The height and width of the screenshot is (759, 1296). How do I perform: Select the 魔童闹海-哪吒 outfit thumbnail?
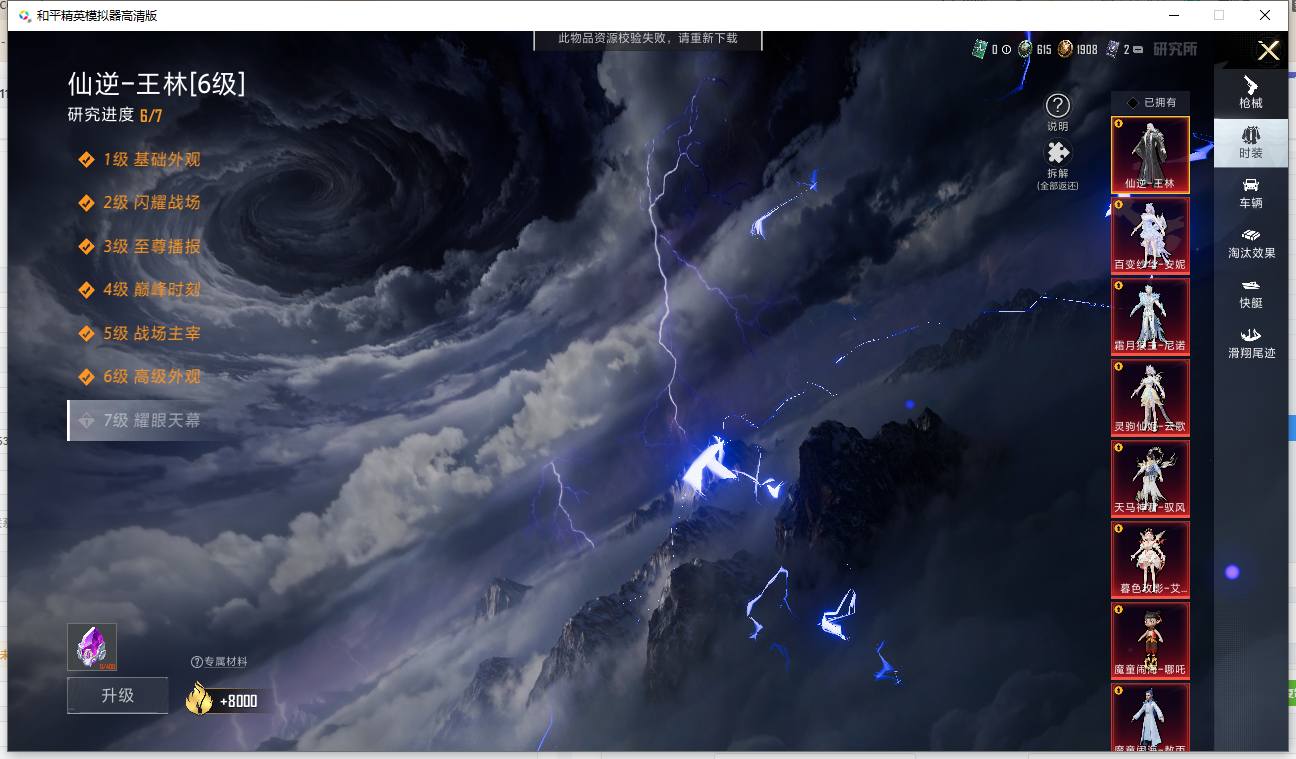(x=1150, y=640)
